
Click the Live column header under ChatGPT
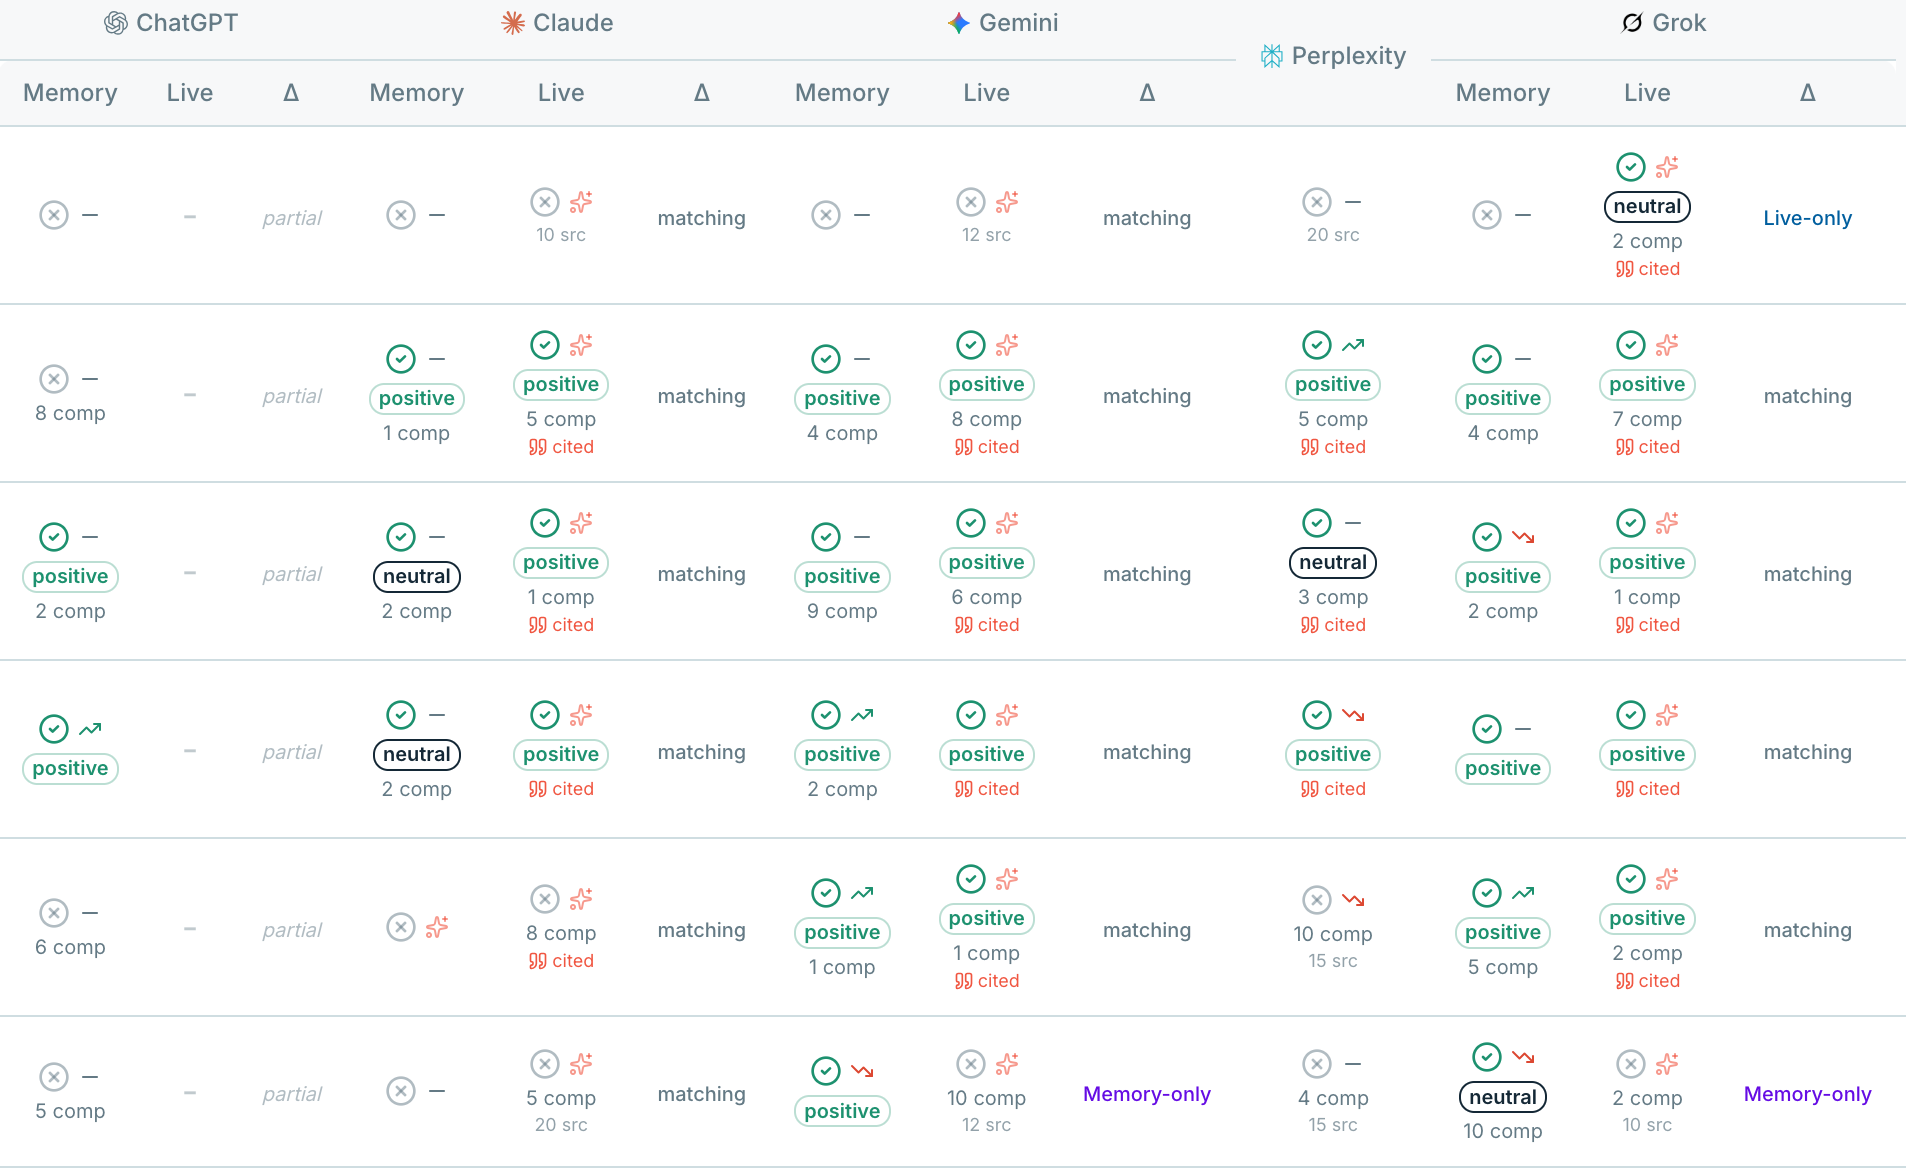click(190, 93)
